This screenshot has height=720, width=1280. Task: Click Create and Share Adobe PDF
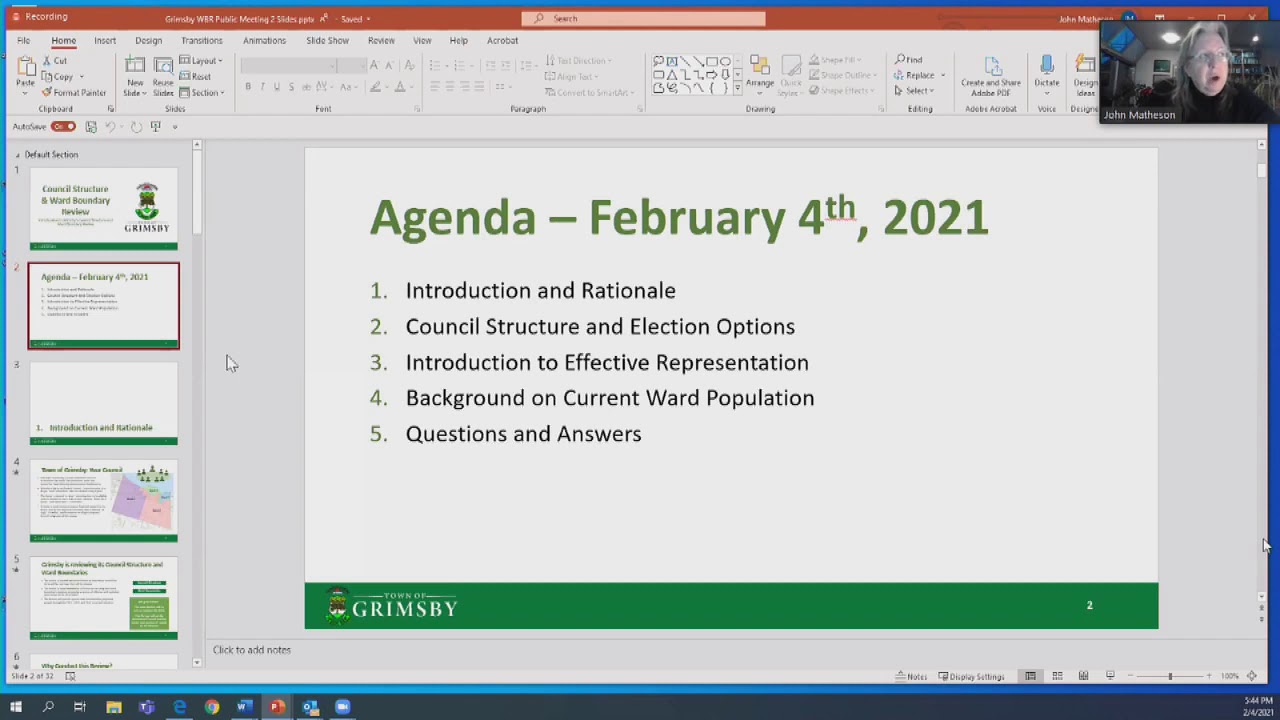point(991,76)
